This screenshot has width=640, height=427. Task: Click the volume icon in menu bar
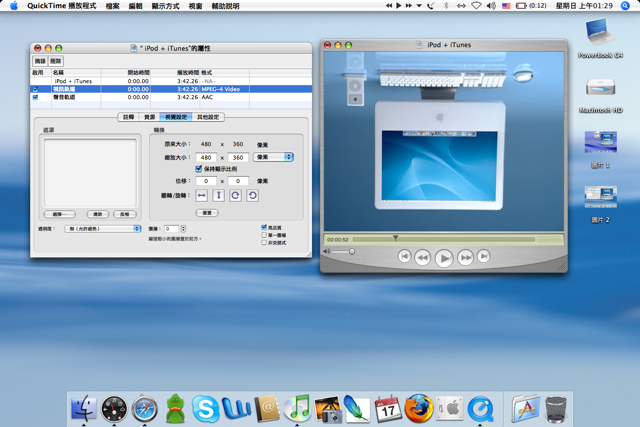[491, 6]
